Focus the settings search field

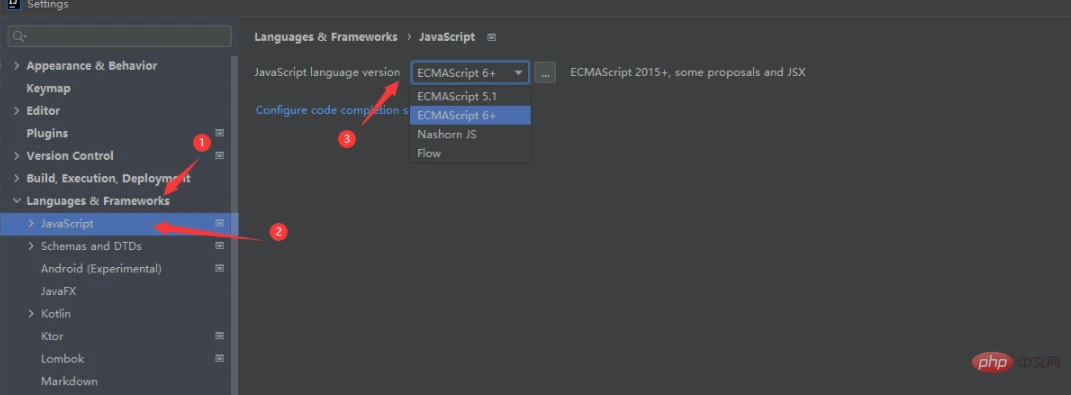tap(120, 36)
